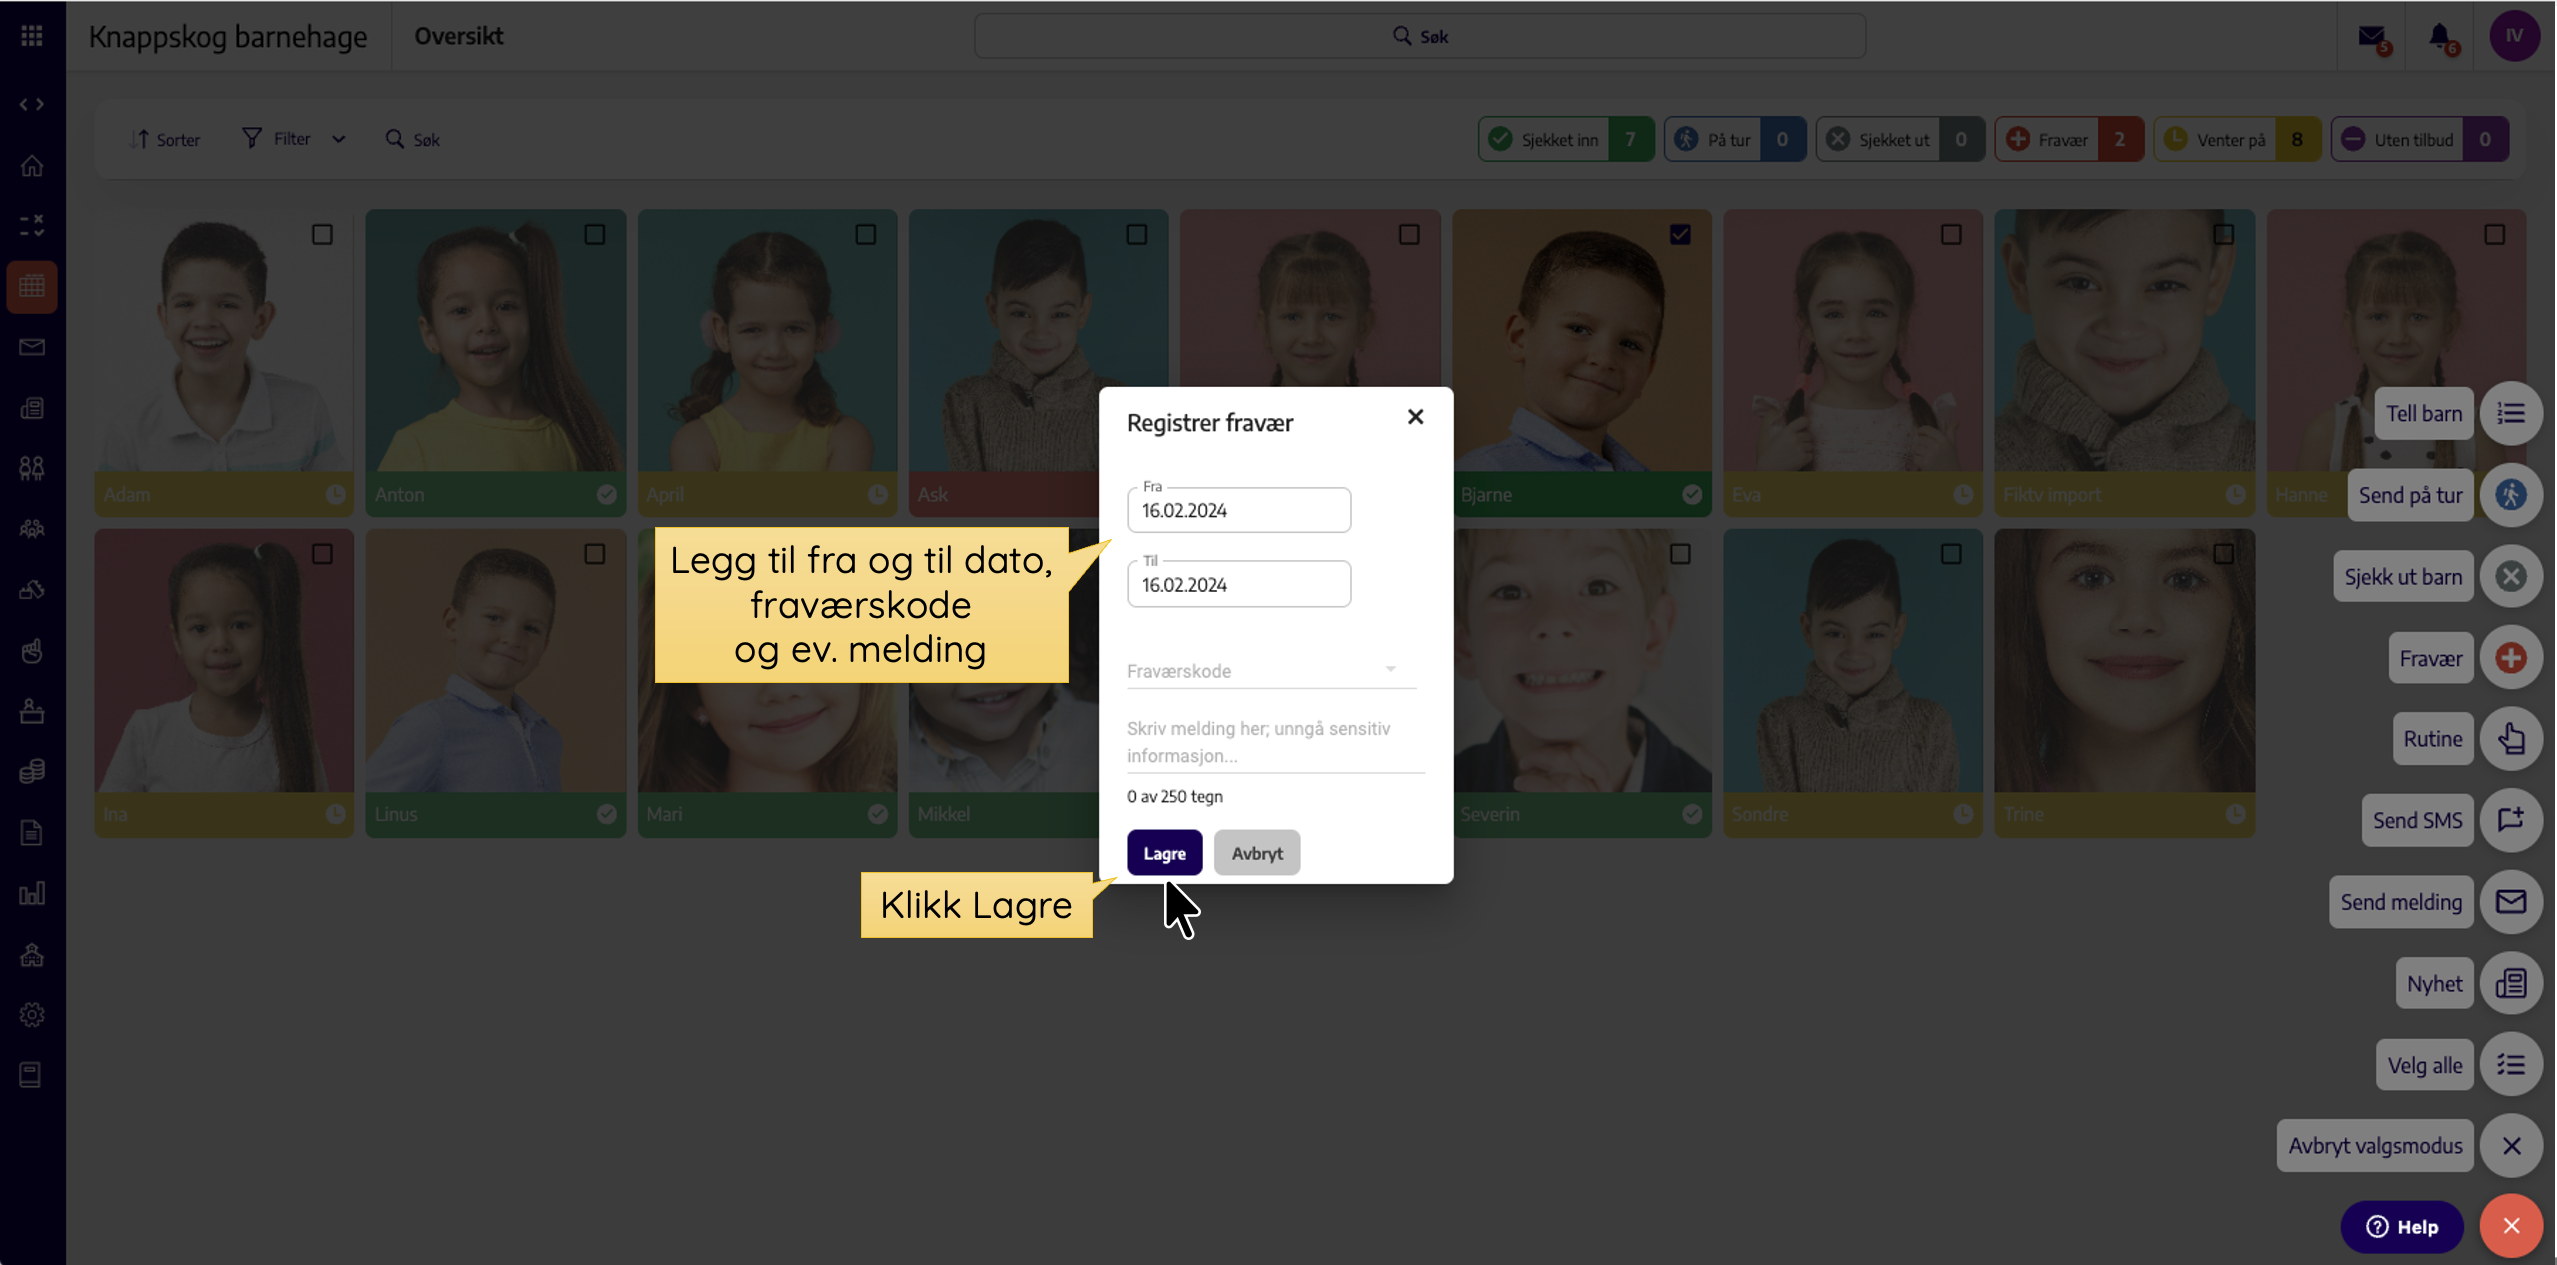This screenshot has height=1265, width=2557.
Task: Filter by Sjekket ut status
Action: tap(1900, 139)
